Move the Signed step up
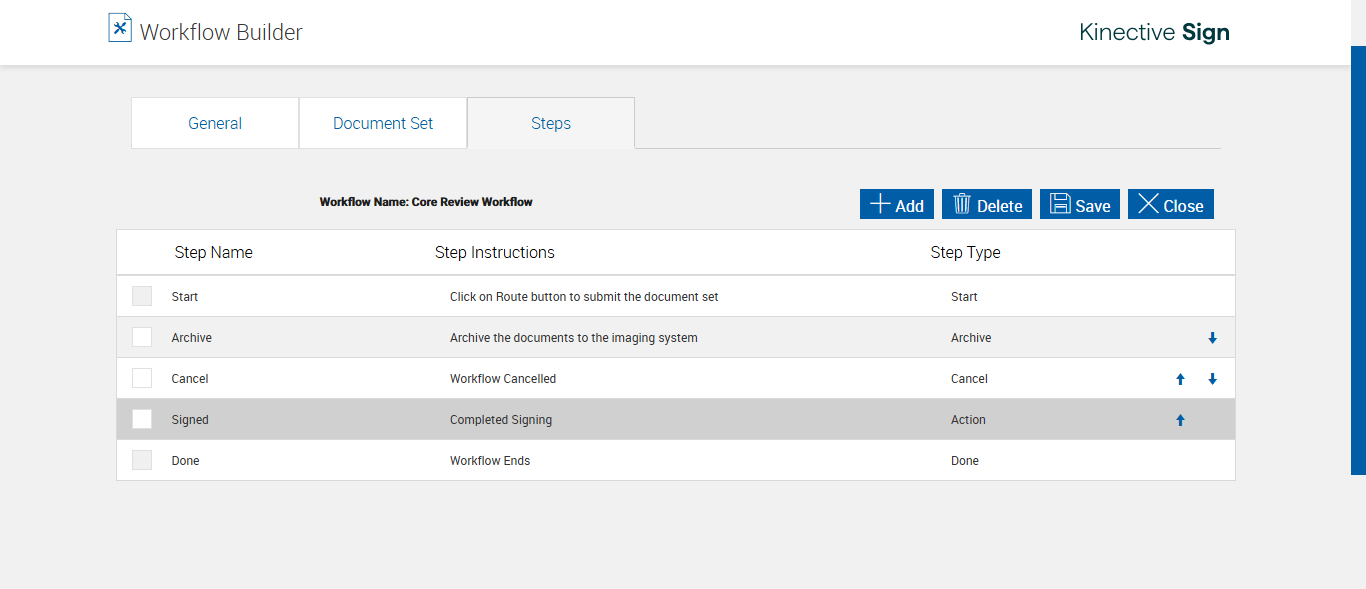This screenshot has width=1366, height=589. 1180,420
